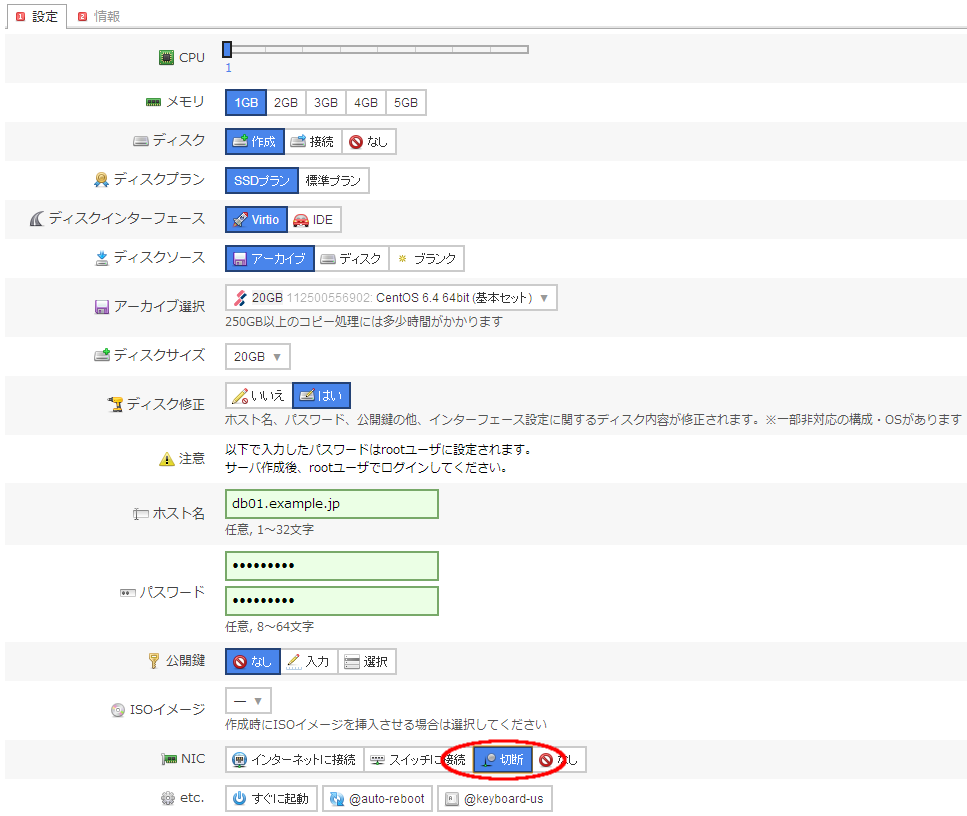Click インターネットに接続 NIC button
Image resolution: width=967 pixels, height=816 pixels.
pos(293,760)
